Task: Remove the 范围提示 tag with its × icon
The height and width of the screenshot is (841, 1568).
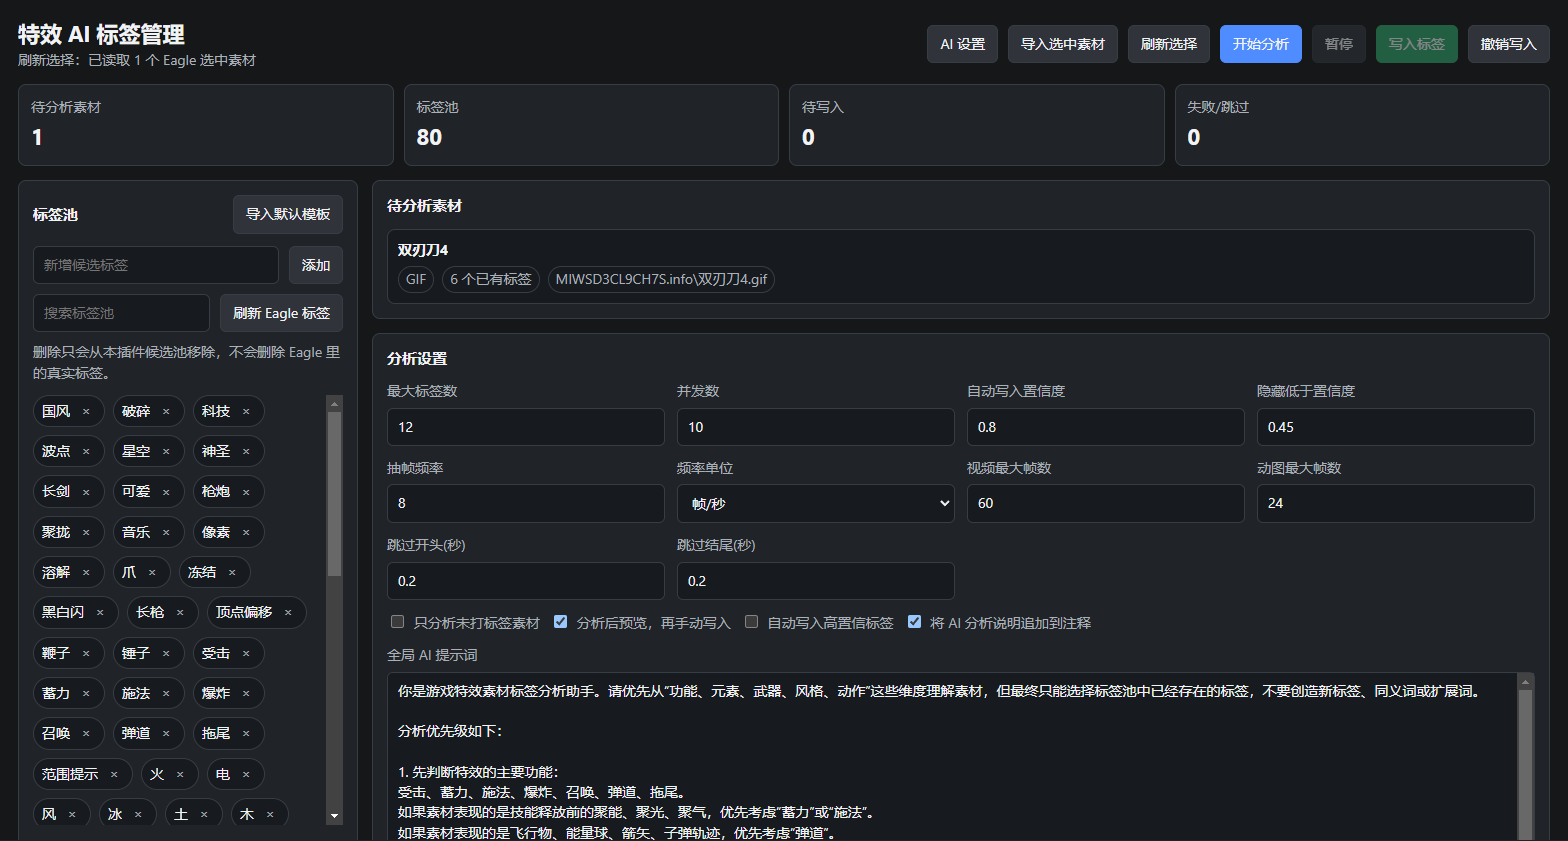Action: coord(114,775)
